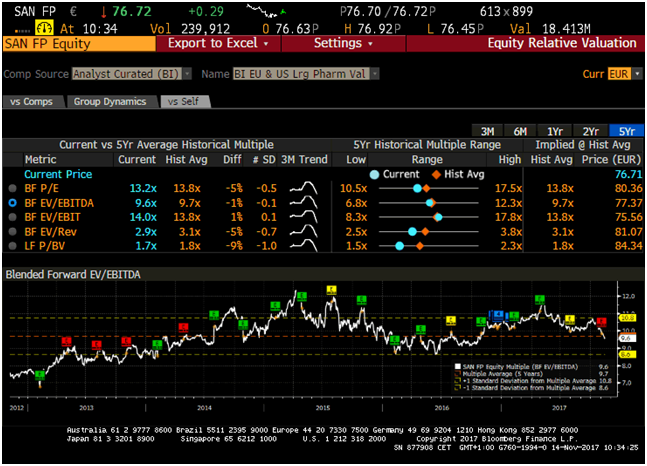Click the yellow gauge icon beside At 10:34

44,28
